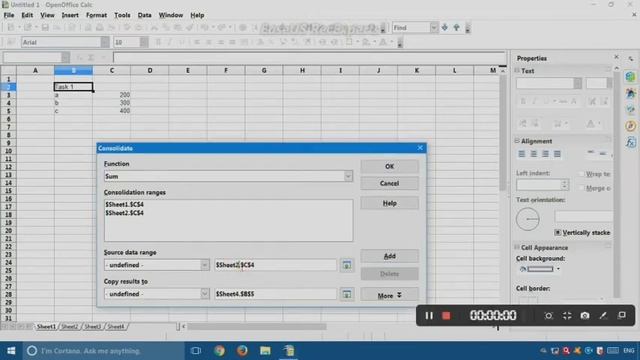The width and height of the screenshot is (640, 360).
Task: Click Help in Consolidate dialog
Action: [389, 203]
